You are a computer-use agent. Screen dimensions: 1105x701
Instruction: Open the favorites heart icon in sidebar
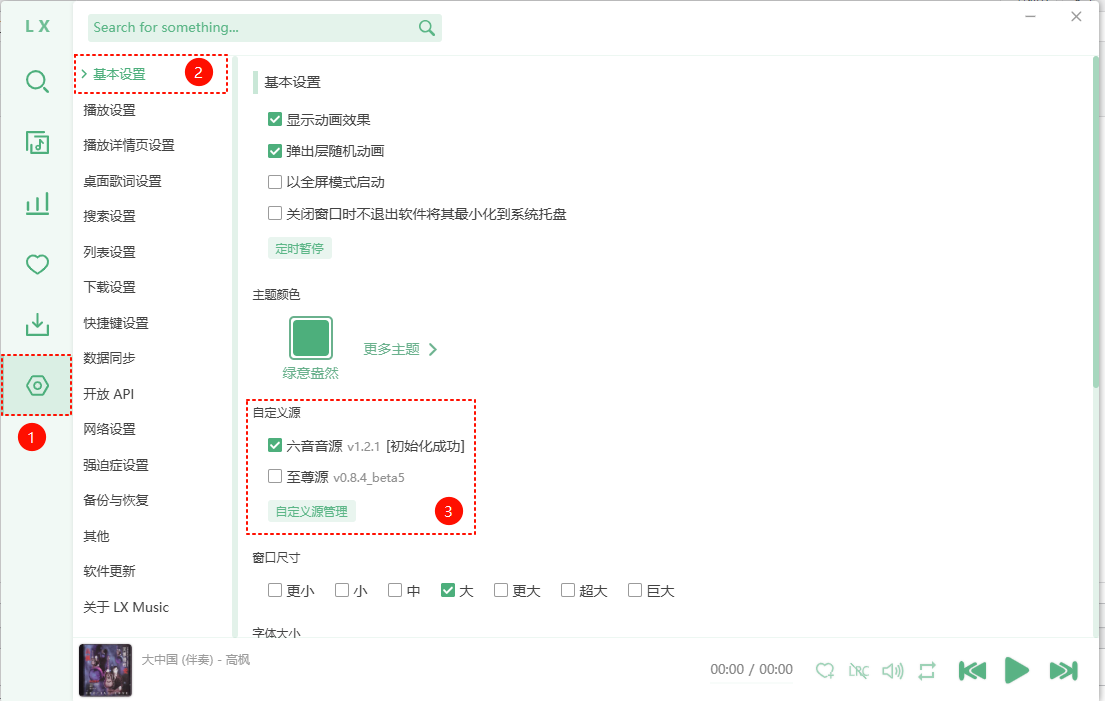(37, 265)
